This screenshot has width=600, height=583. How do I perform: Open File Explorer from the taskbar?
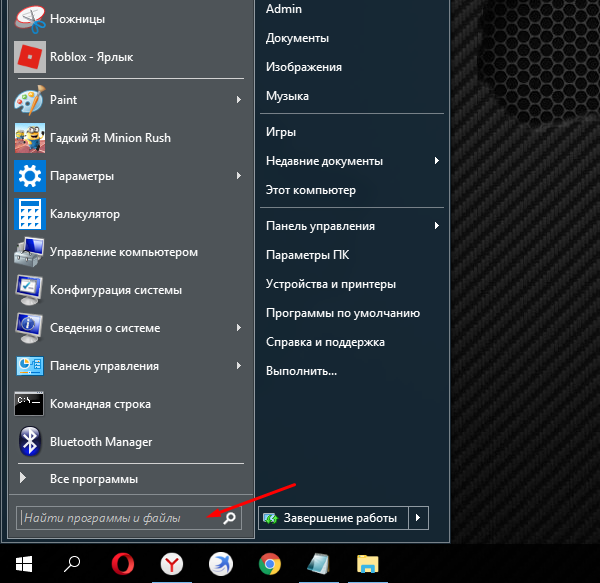(x=368, y=564)
